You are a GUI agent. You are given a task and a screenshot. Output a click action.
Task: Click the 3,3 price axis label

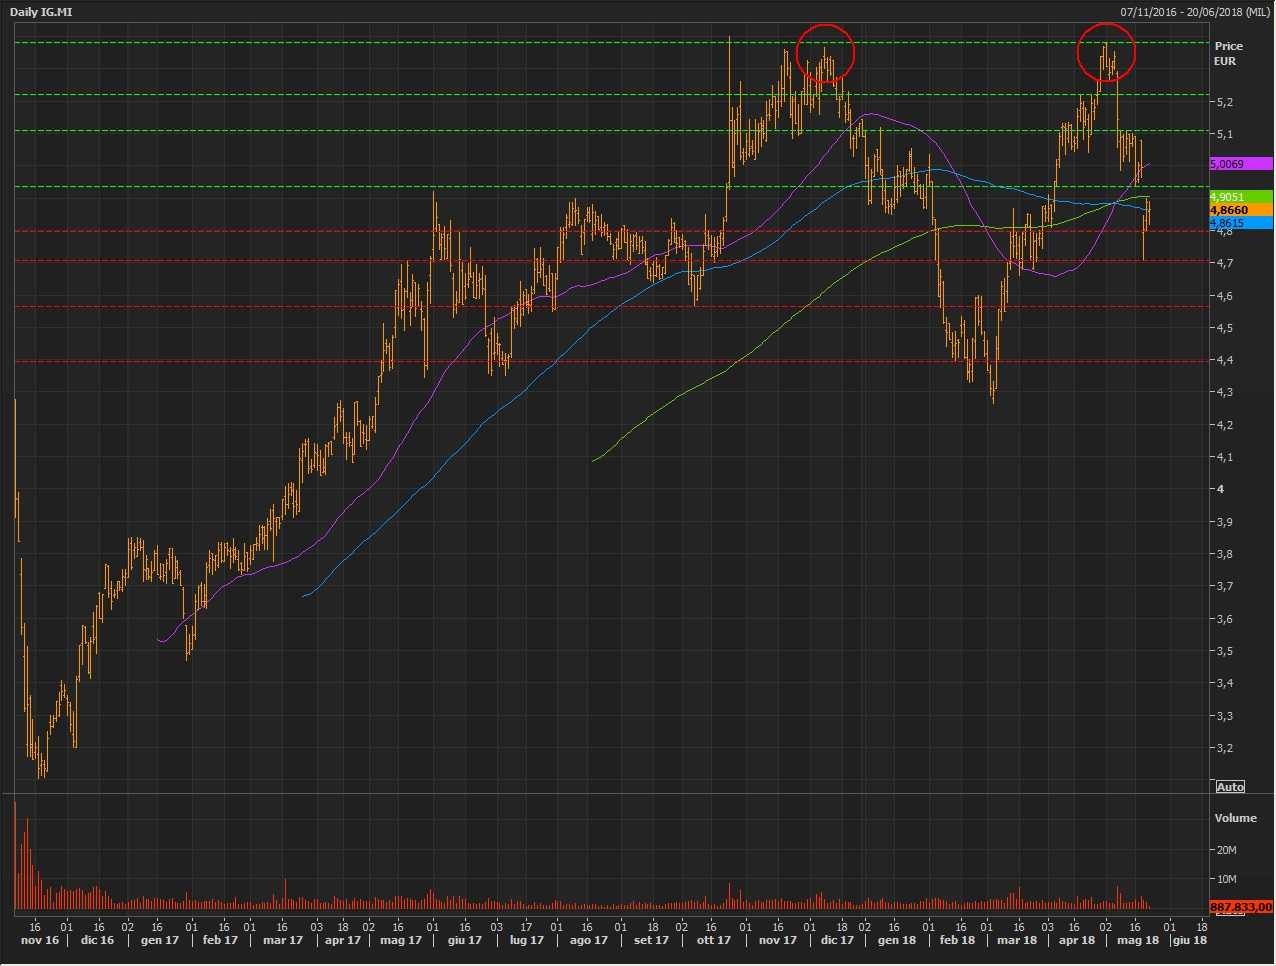[1225, 716]
